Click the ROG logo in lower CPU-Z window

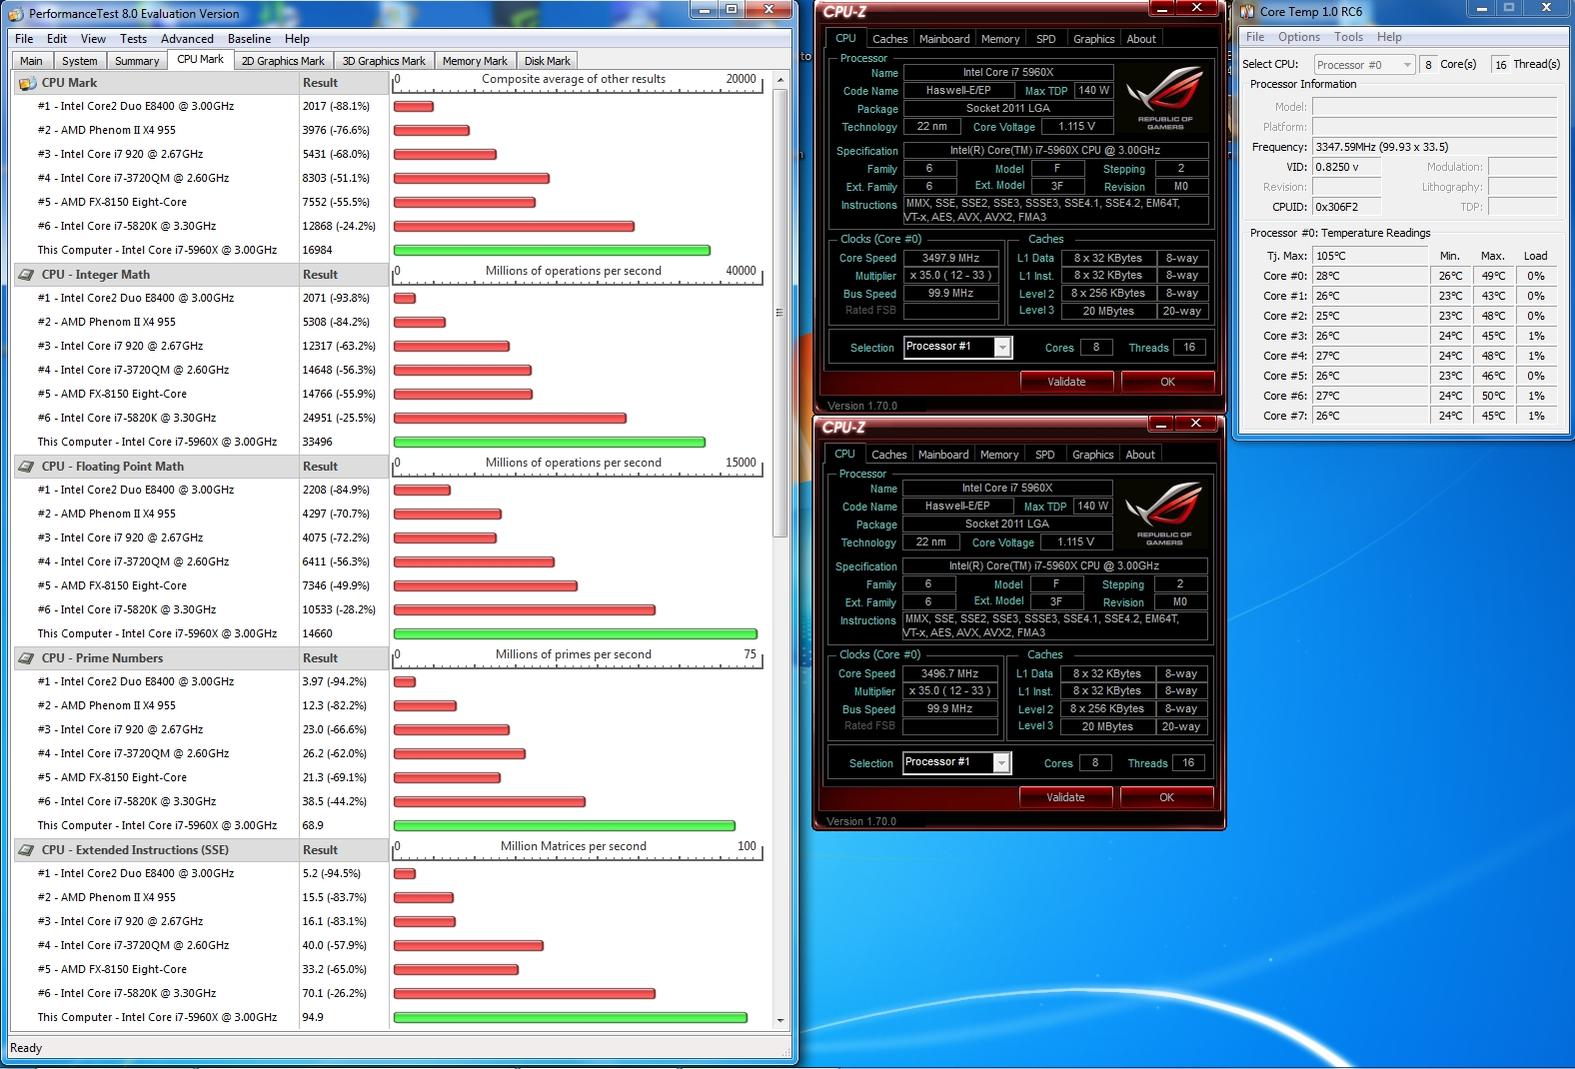1164,514
